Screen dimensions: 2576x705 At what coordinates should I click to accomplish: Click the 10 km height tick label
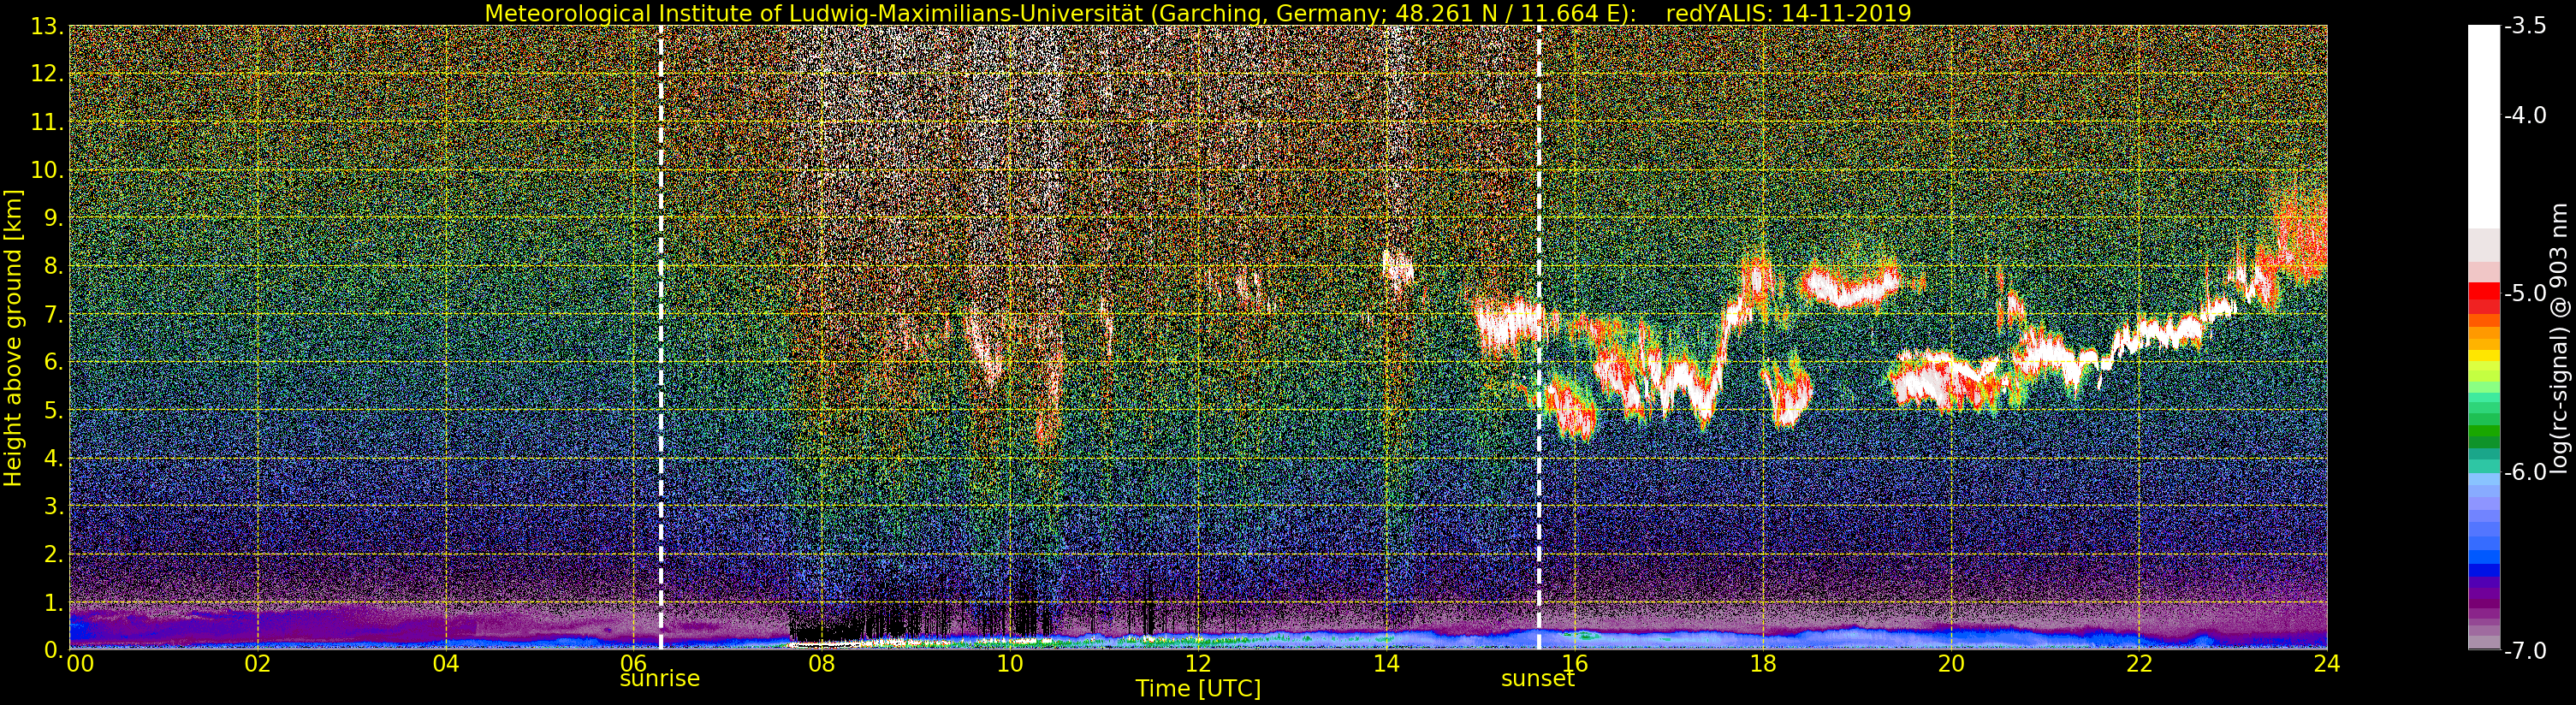coord(47,170)
